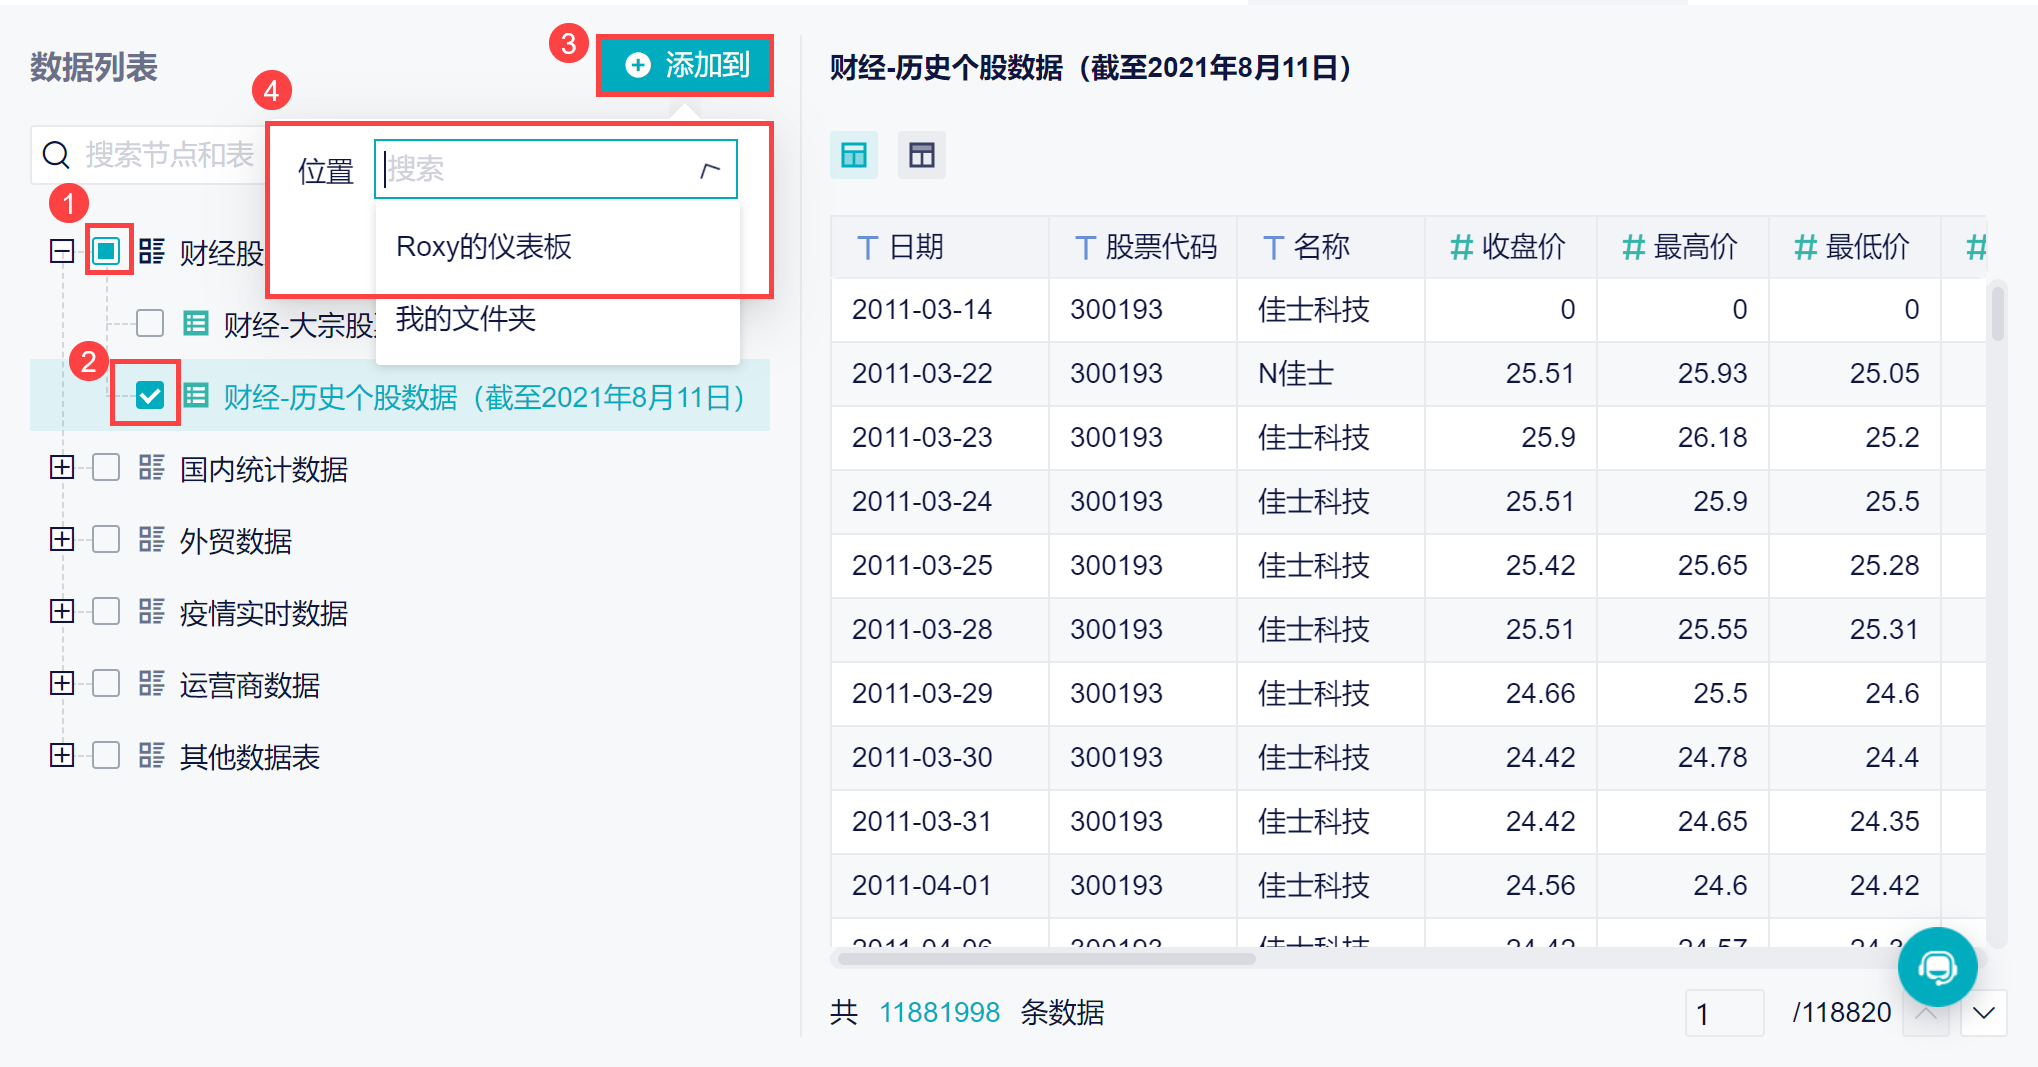
Task: Click the text-type icon of 名称 column
Action: point(1273,248)
